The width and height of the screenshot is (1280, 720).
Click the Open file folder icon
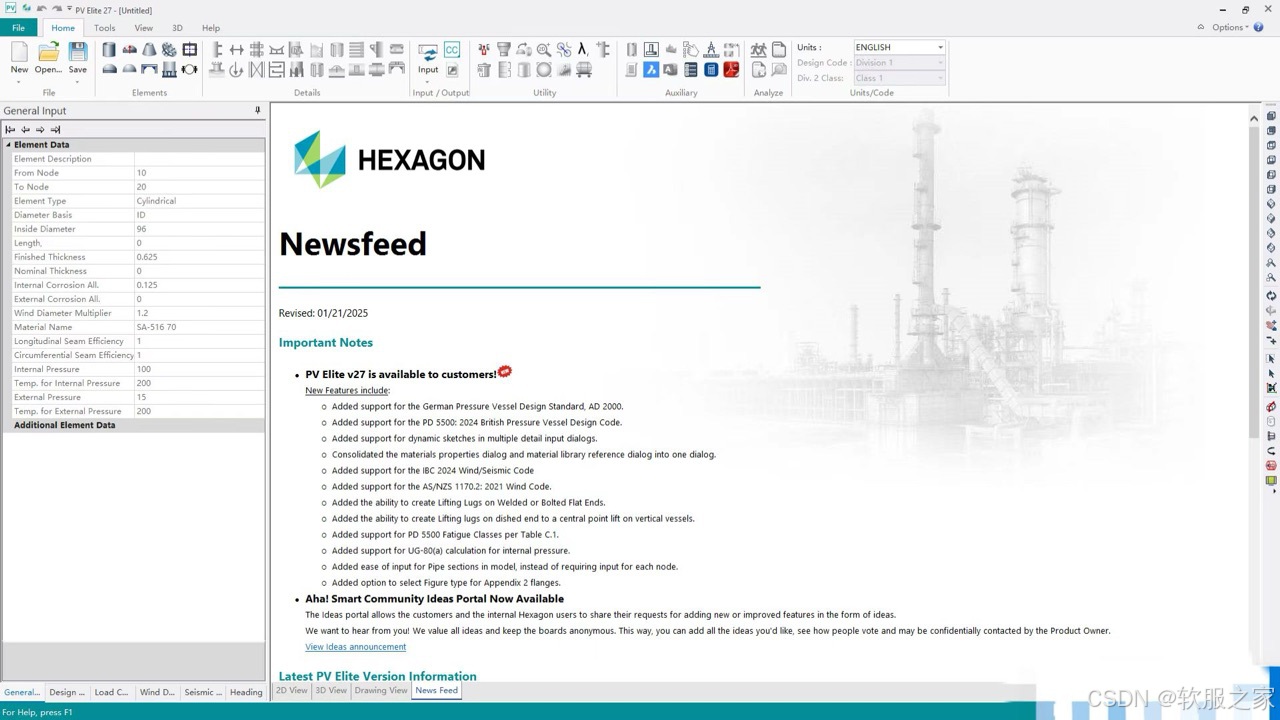tap(48, 51)
